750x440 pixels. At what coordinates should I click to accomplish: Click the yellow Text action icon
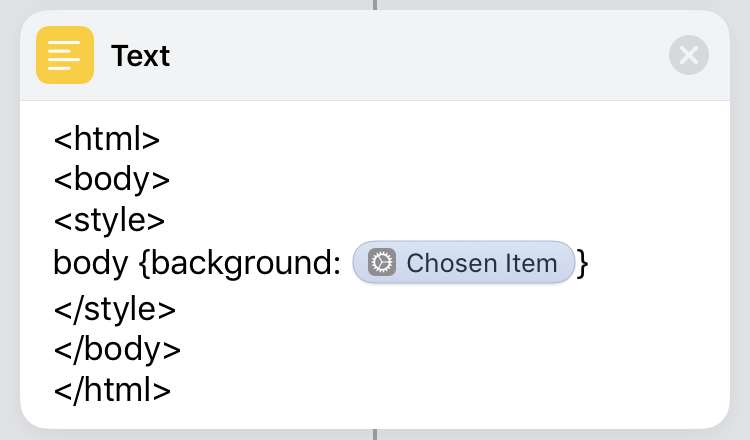point(65,55)
